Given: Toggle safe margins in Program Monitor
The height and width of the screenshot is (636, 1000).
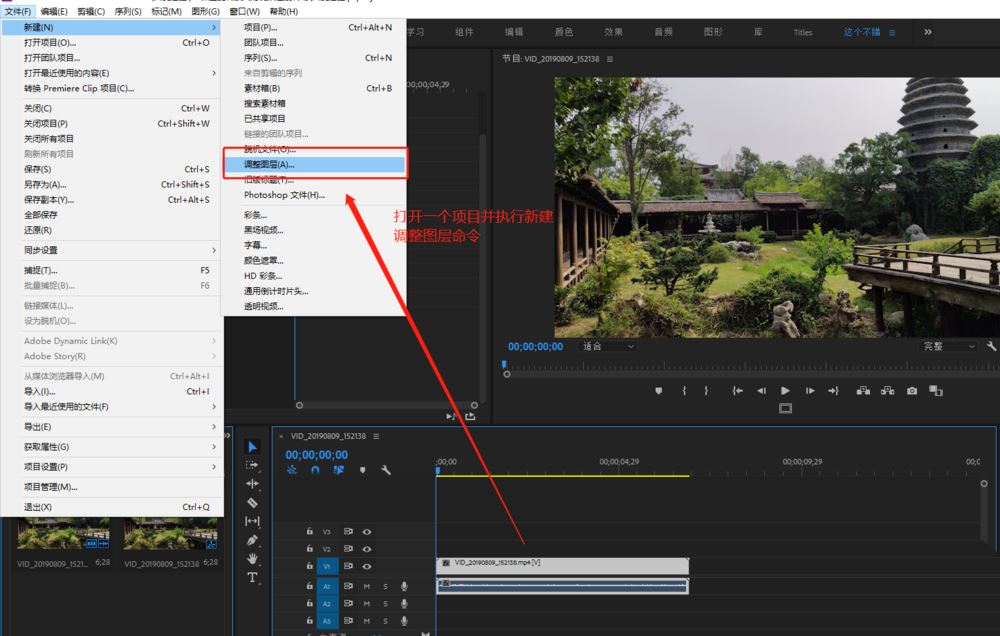Looking at the screenshot, I should point(786,408).
